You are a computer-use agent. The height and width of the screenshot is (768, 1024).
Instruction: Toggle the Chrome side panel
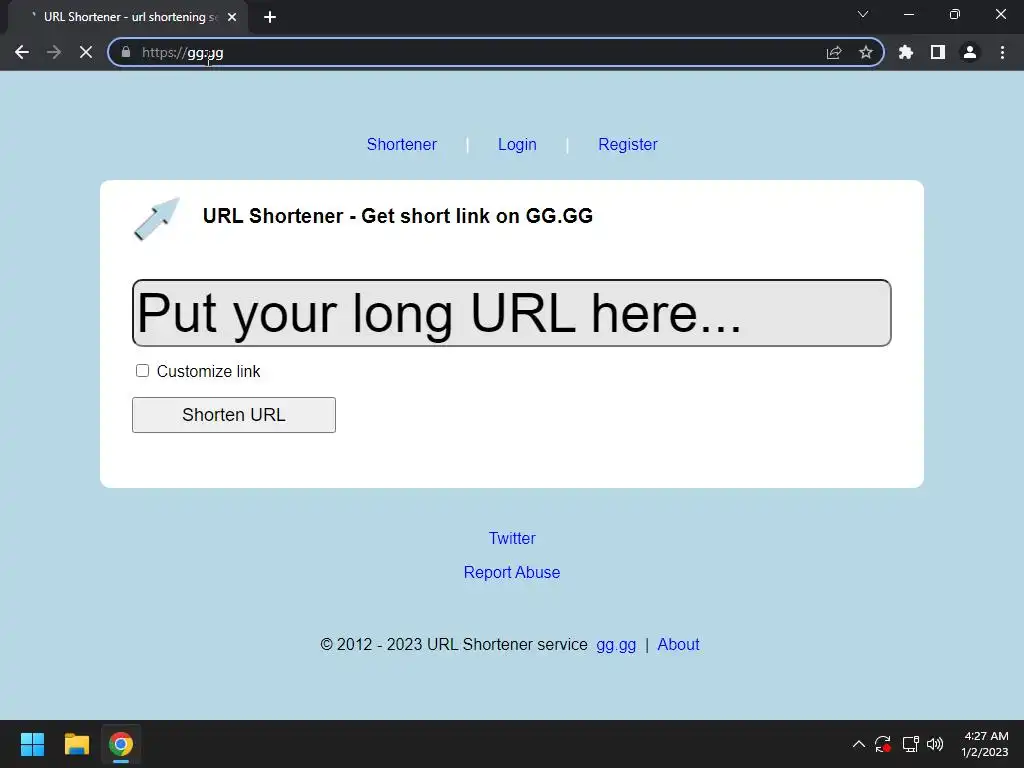tap(938, 52)
